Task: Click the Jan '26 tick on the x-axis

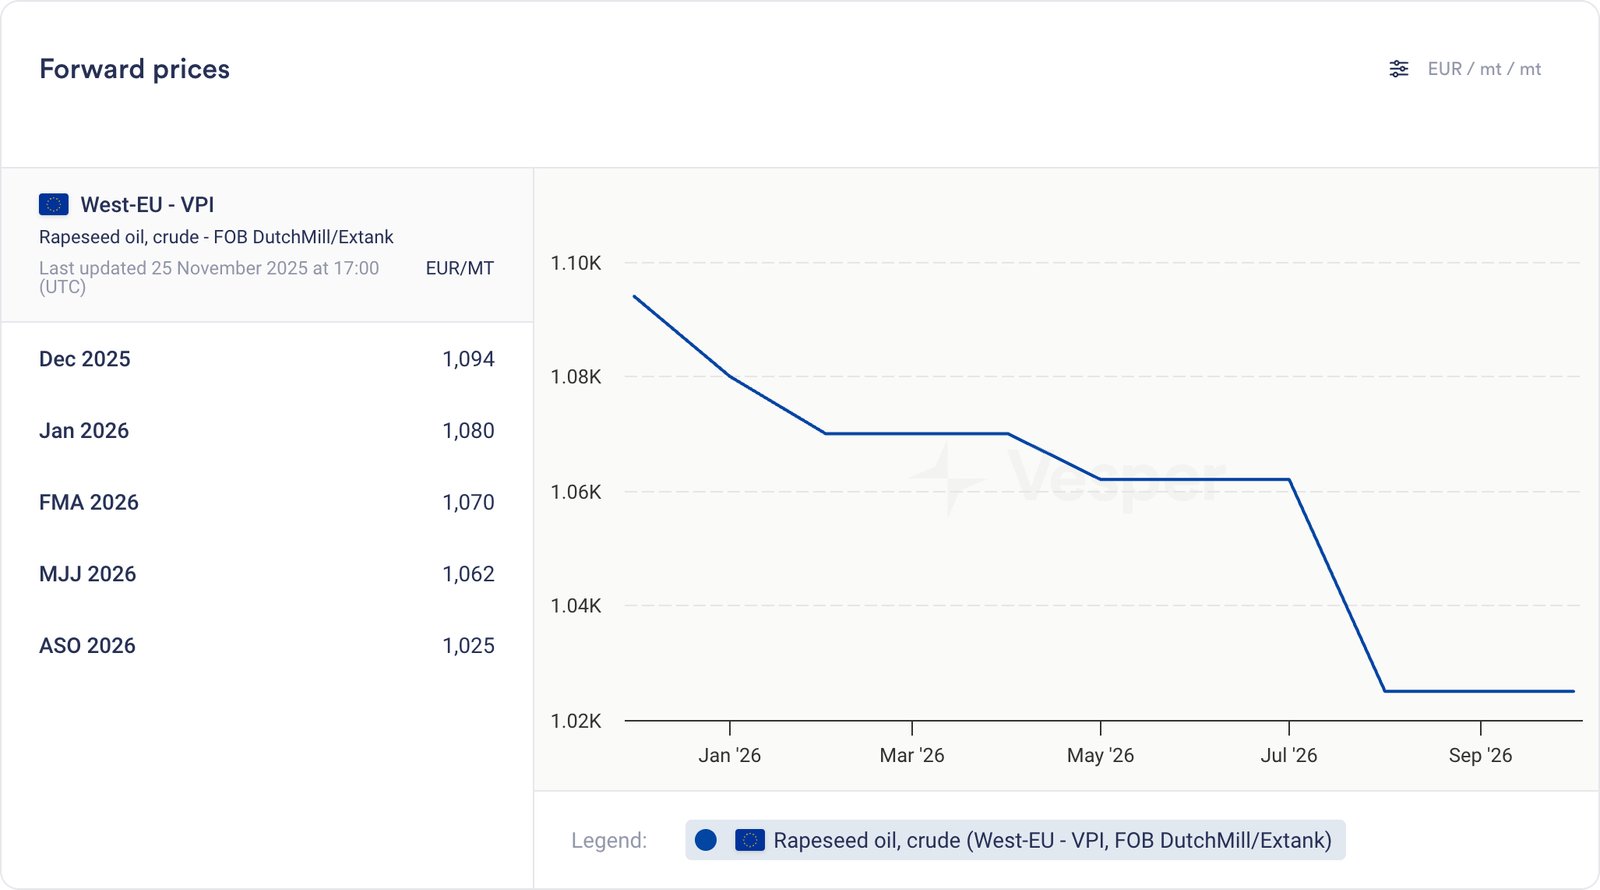Action: click(729, 755)
